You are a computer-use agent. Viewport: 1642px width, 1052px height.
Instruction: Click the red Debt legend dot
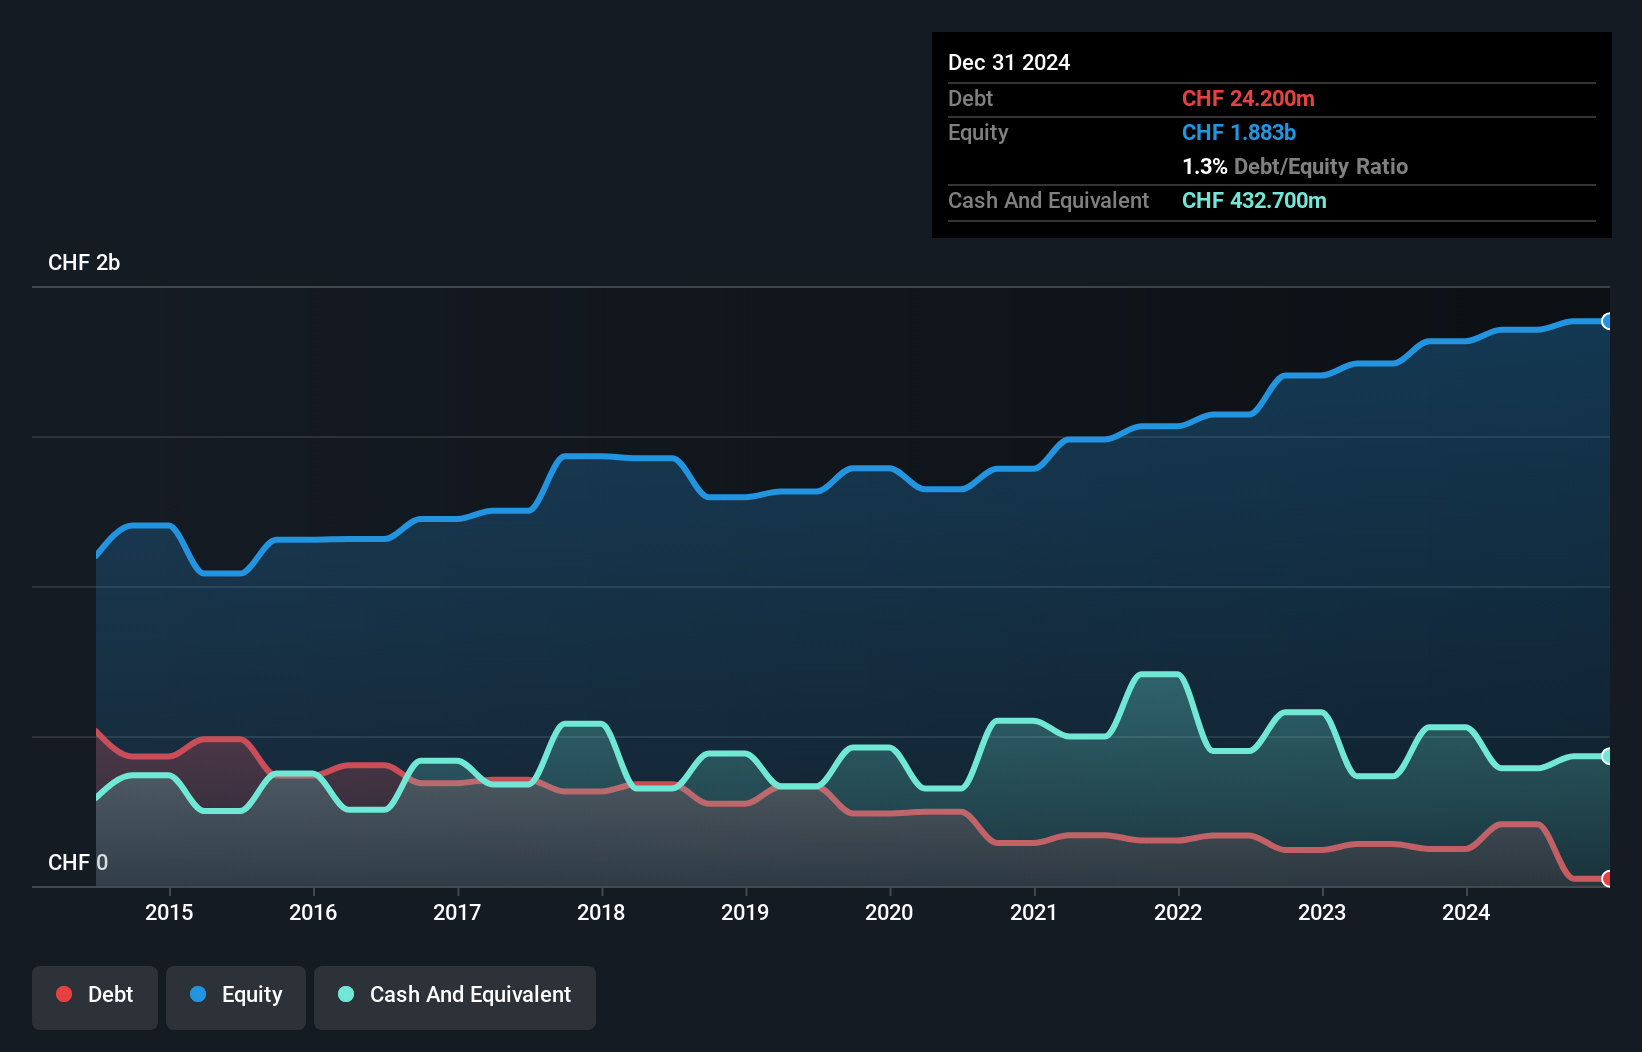(64, 994)
